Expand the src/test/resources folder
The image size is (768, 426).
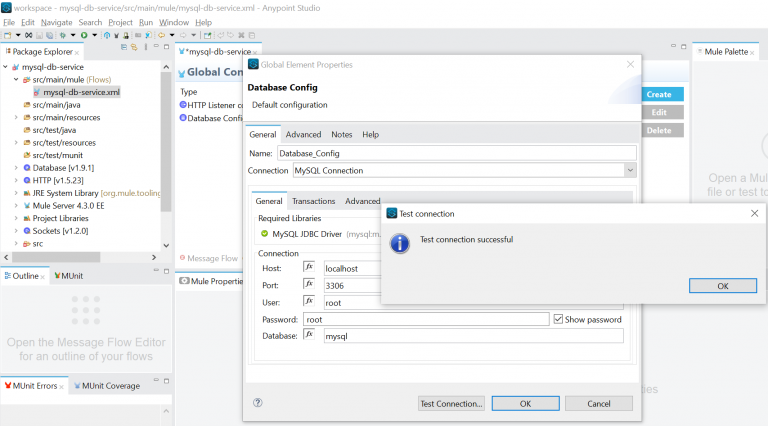pos(16,143)
